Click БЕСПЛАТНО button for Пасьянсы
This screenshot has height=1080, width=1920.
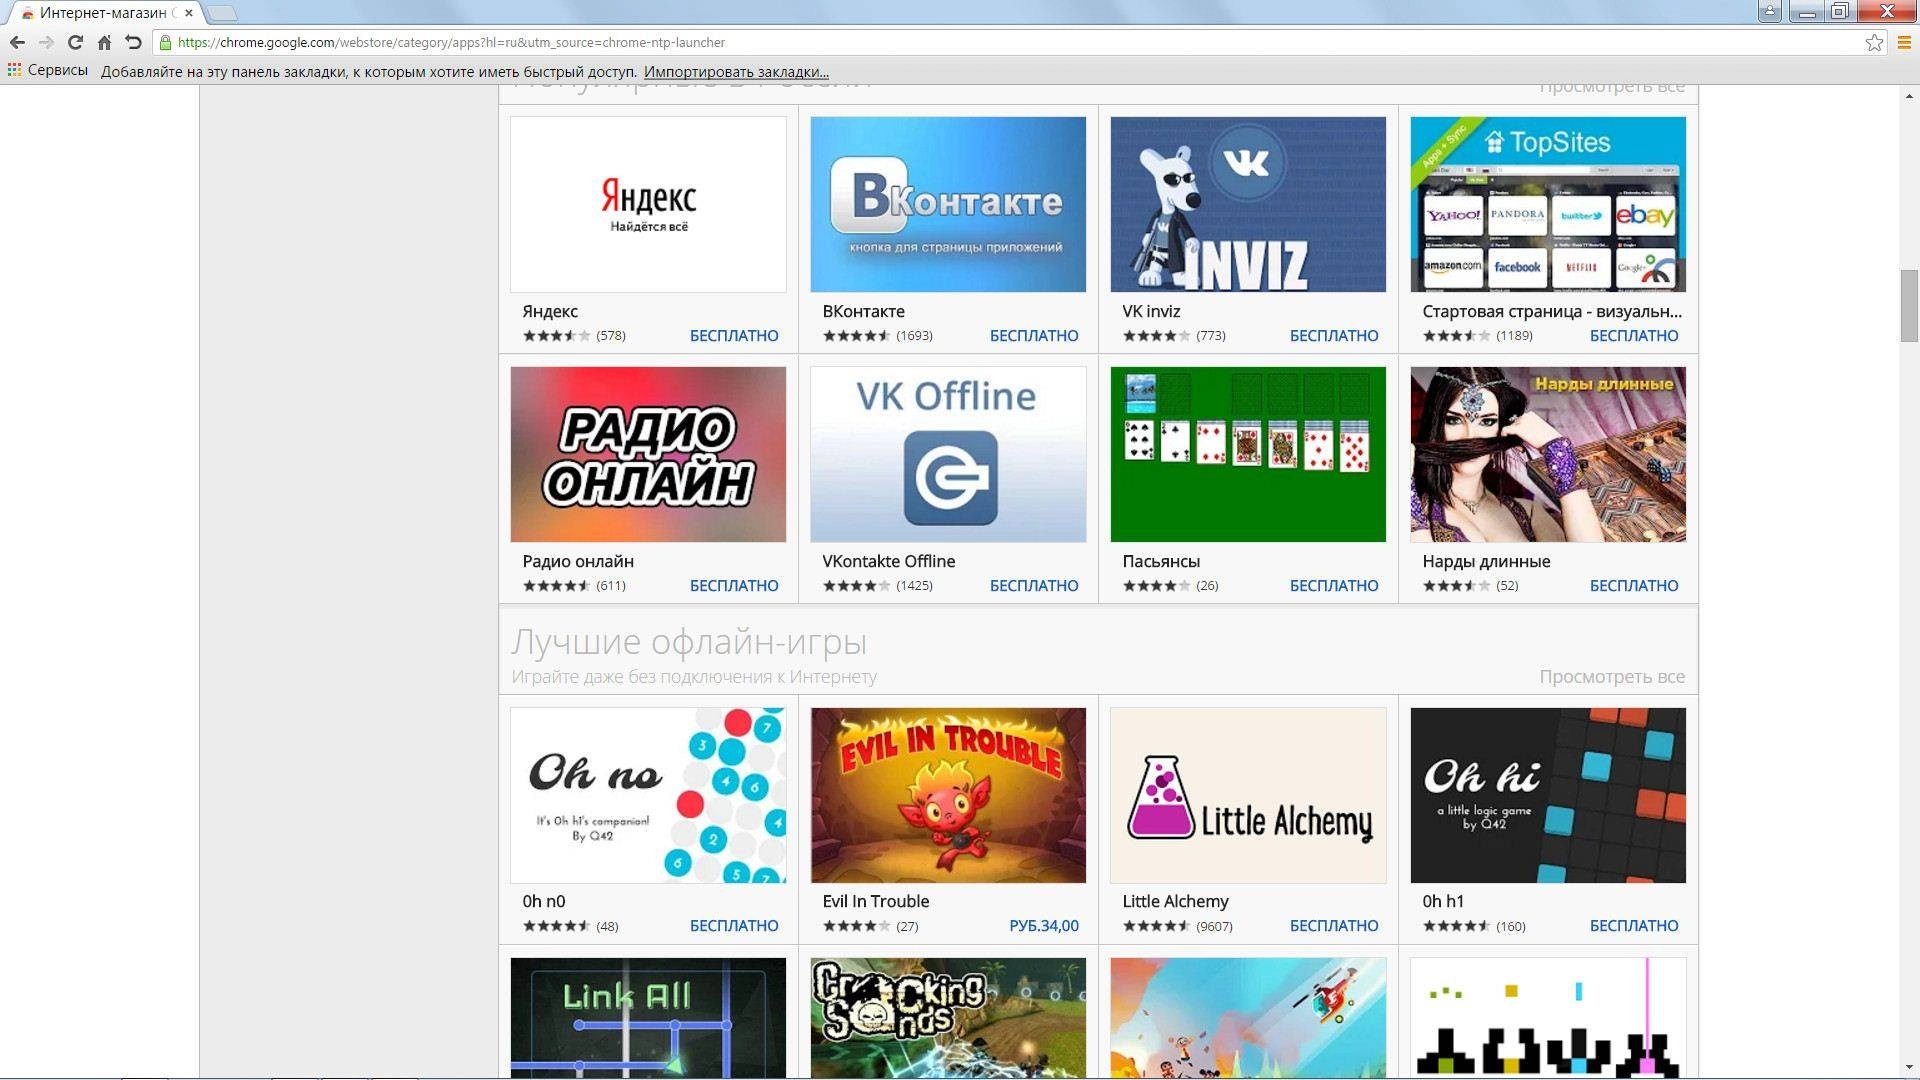[1334, 586]
